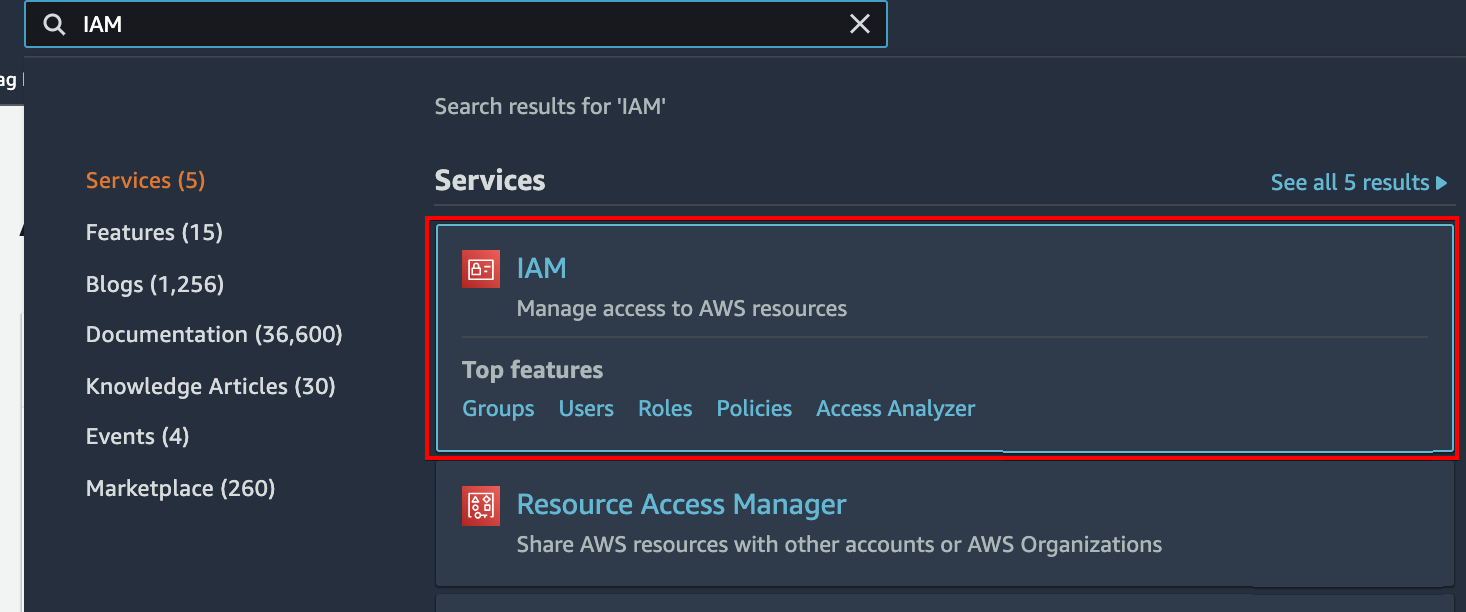Click the search magnifier icon
Viewport: 1466px width, 612px height.
pyautogui.click(x=54, y=24)
